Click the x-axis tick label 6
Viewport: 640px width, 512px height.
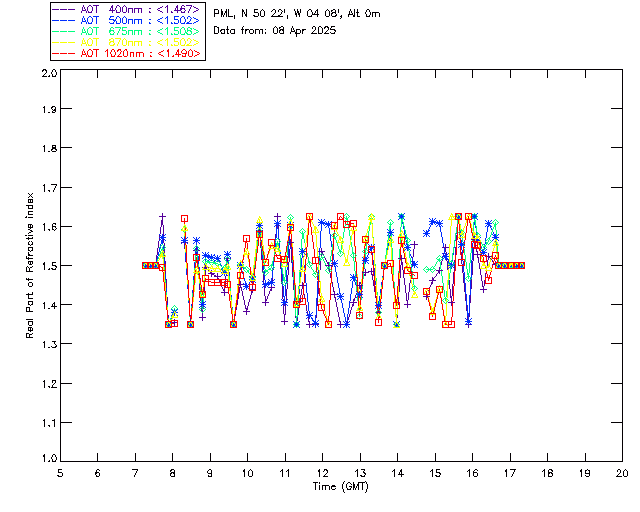[98, 473]
